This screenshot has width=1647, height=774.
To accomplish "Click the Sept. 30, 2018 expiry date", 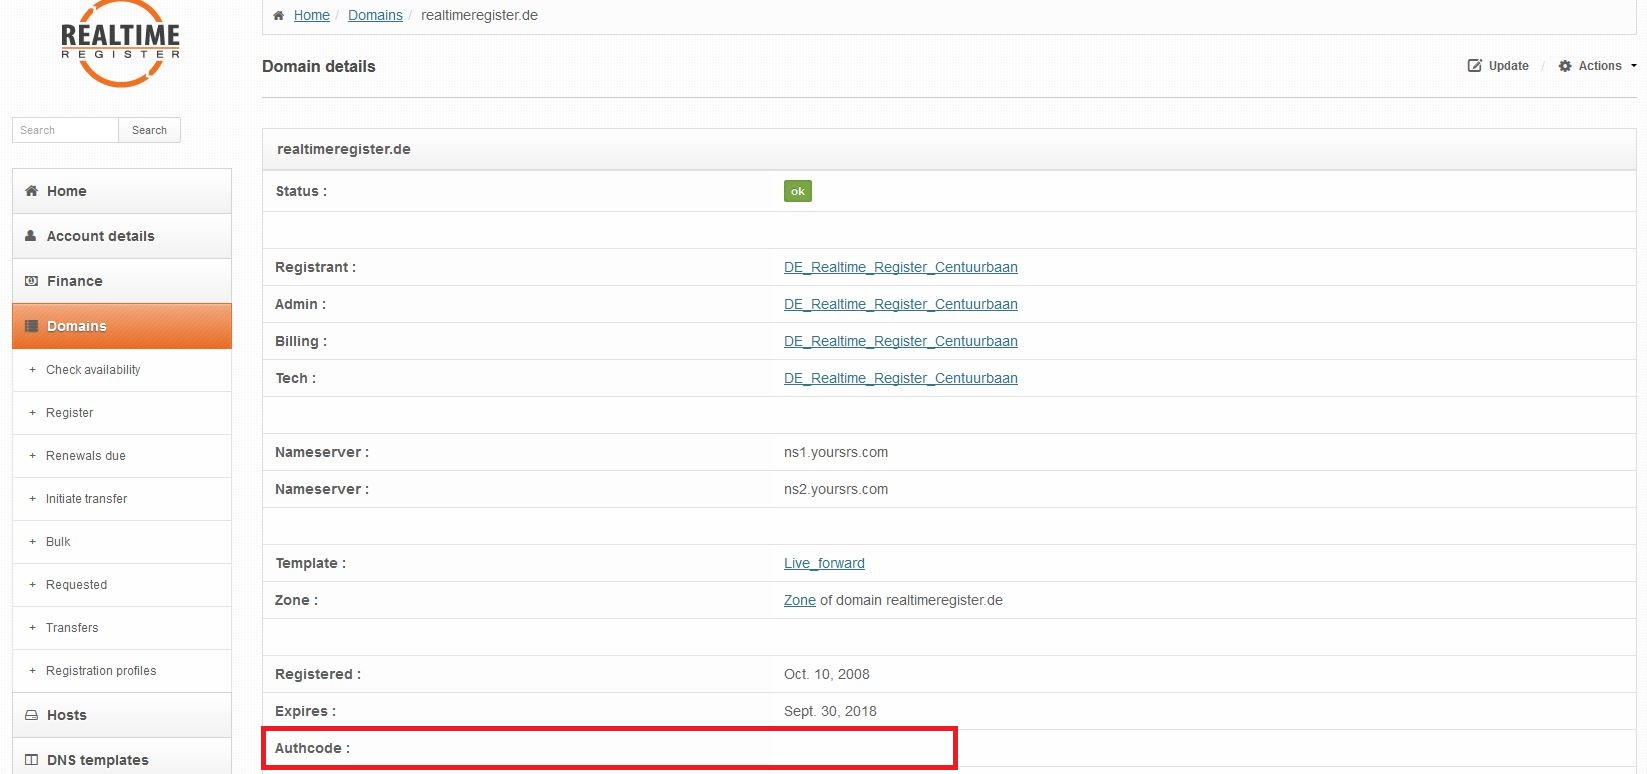I will [830, 711].
